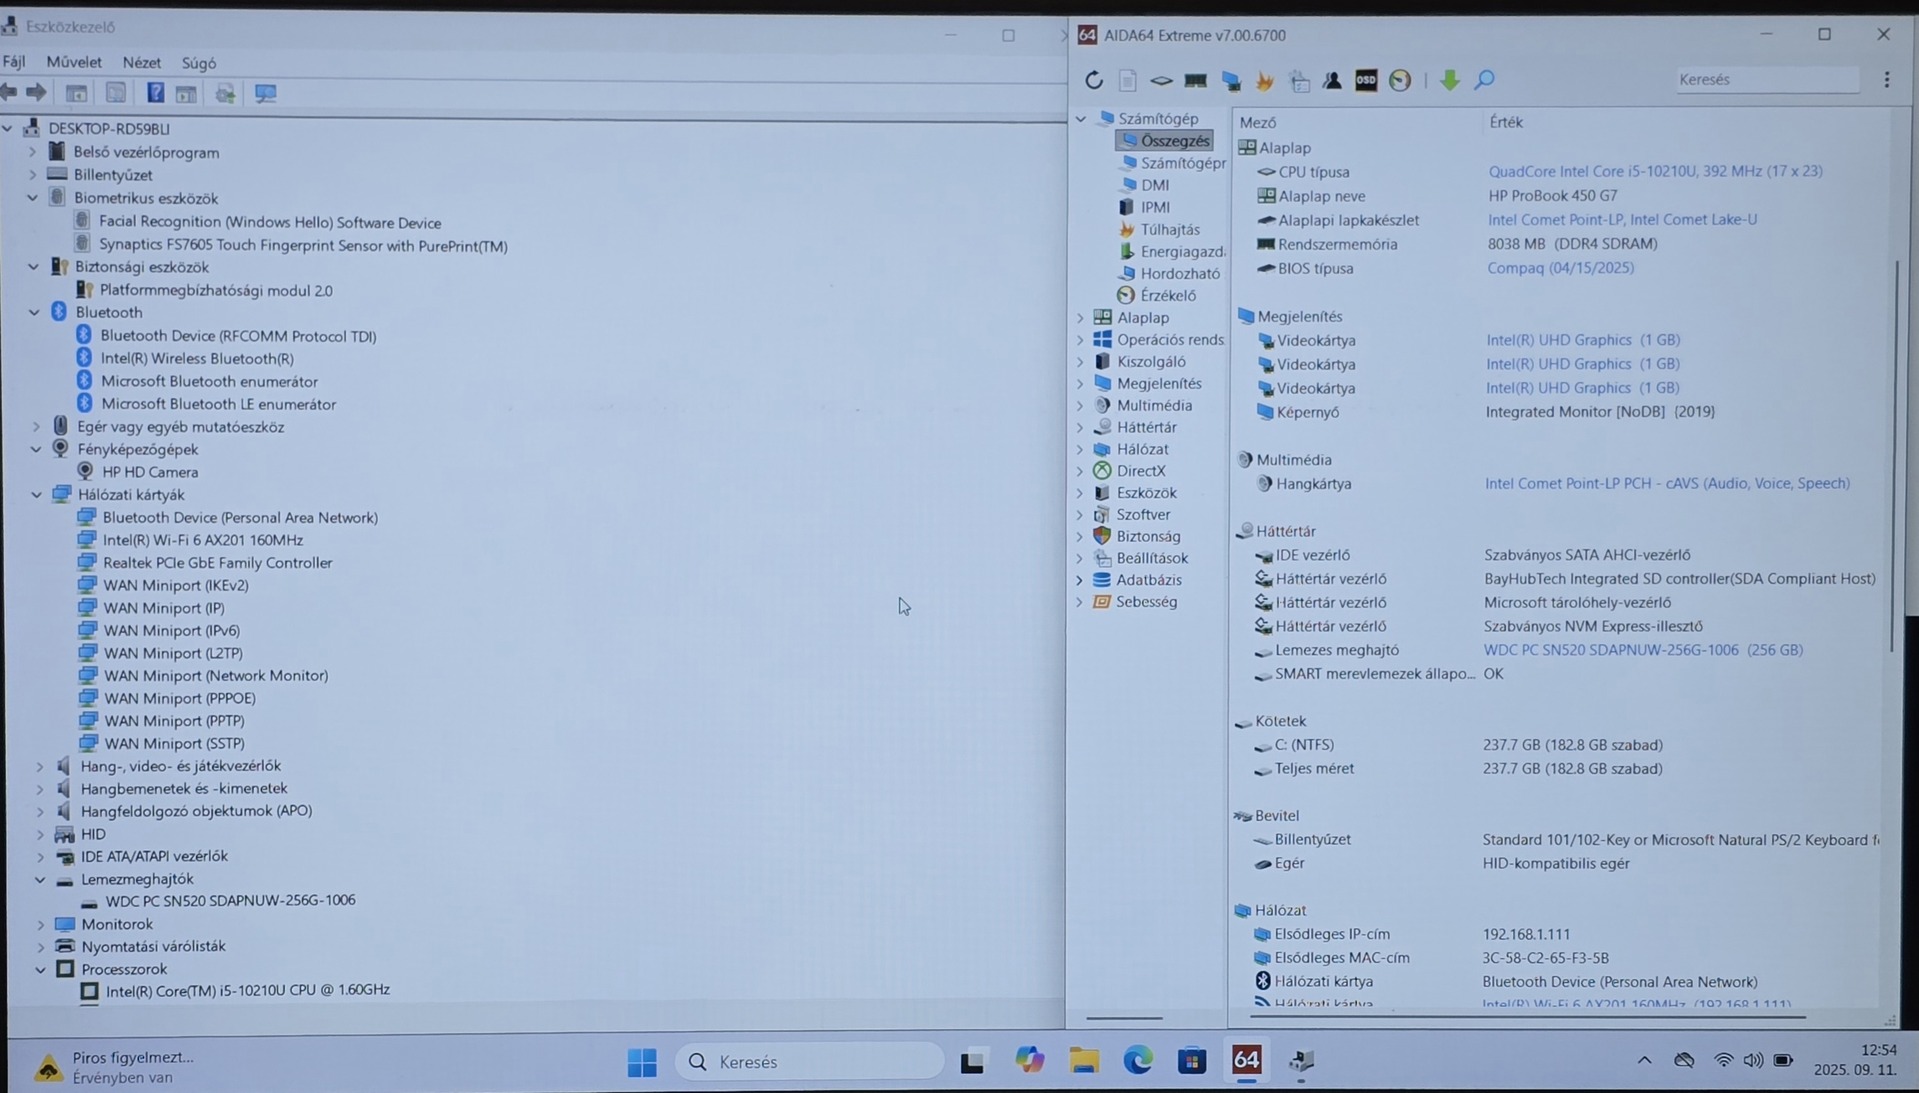The image size is (1919, 1093).
Task: Click the blue magnifier icon in AIDA64
Action: click(1484, 80)
